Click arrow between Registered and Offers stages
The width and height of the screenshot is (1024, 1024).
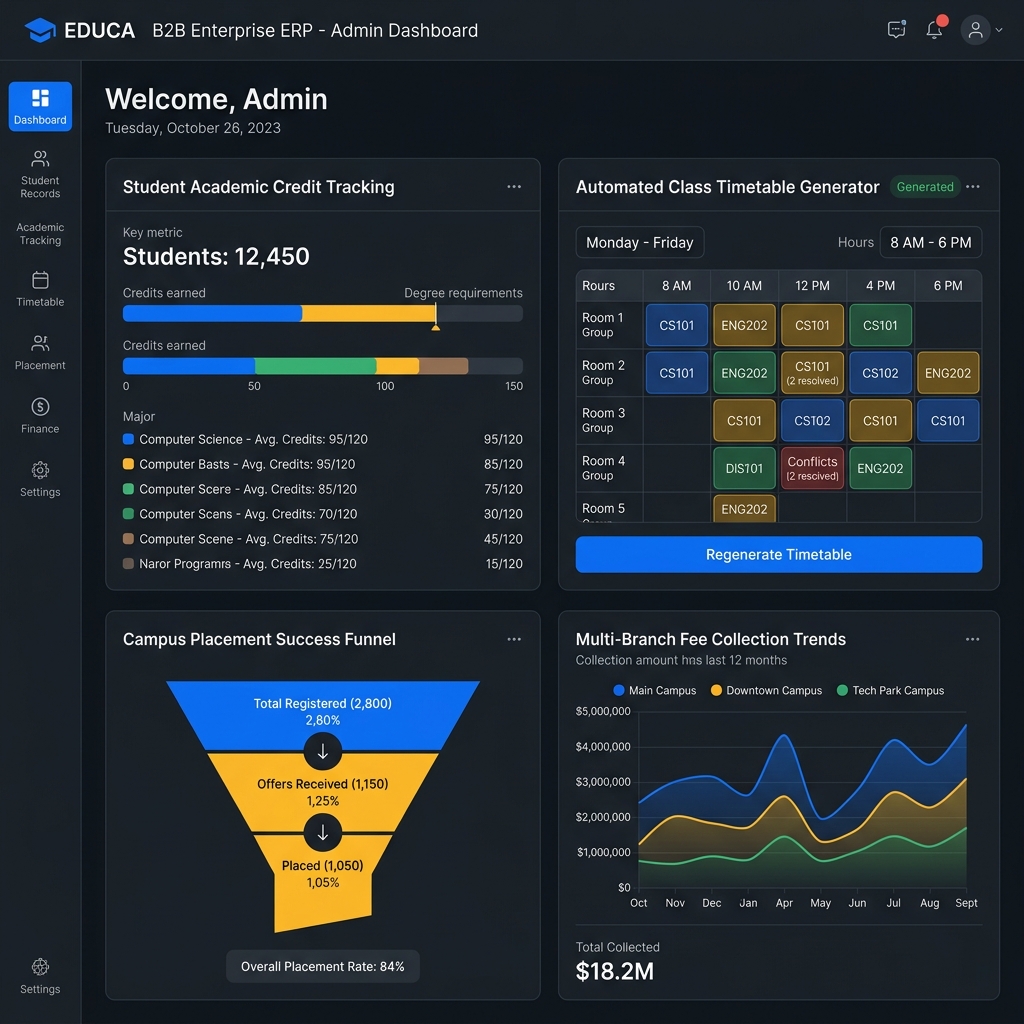[323, 752]
